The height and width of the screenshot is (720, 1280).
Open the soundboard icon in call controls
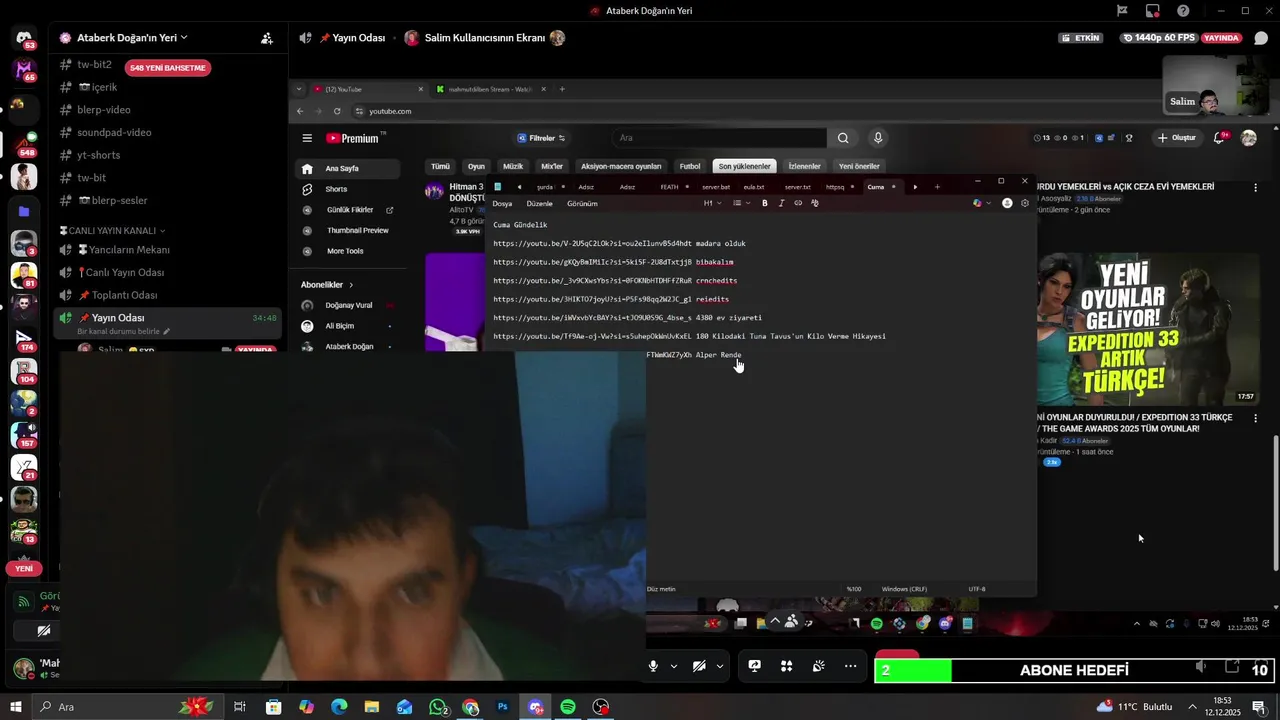tap(819, 666)
